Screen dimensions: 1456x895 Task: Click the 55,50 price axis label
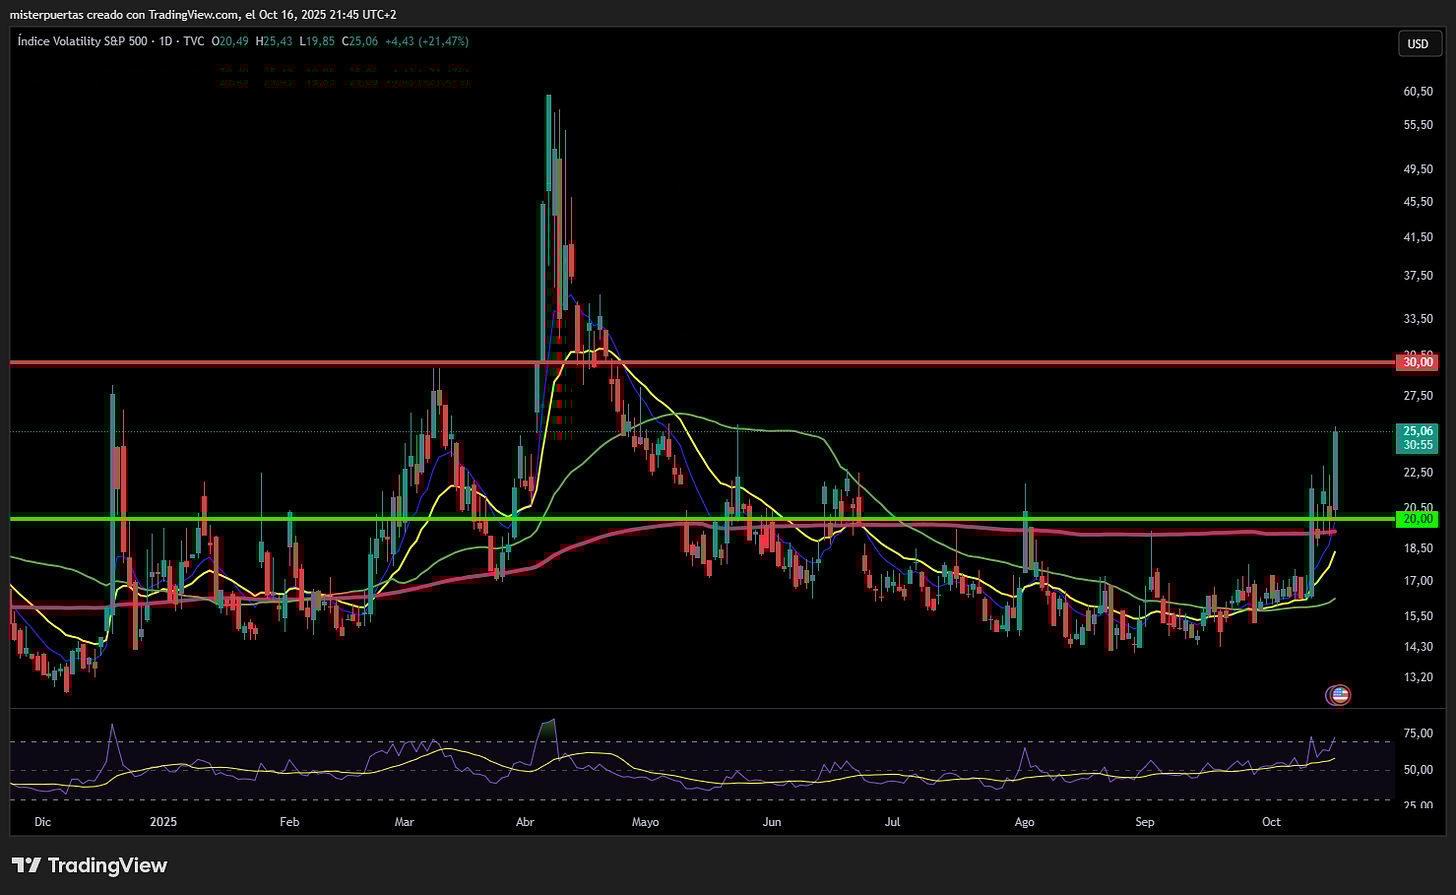pyautogui.click(x=1418, y=125)
